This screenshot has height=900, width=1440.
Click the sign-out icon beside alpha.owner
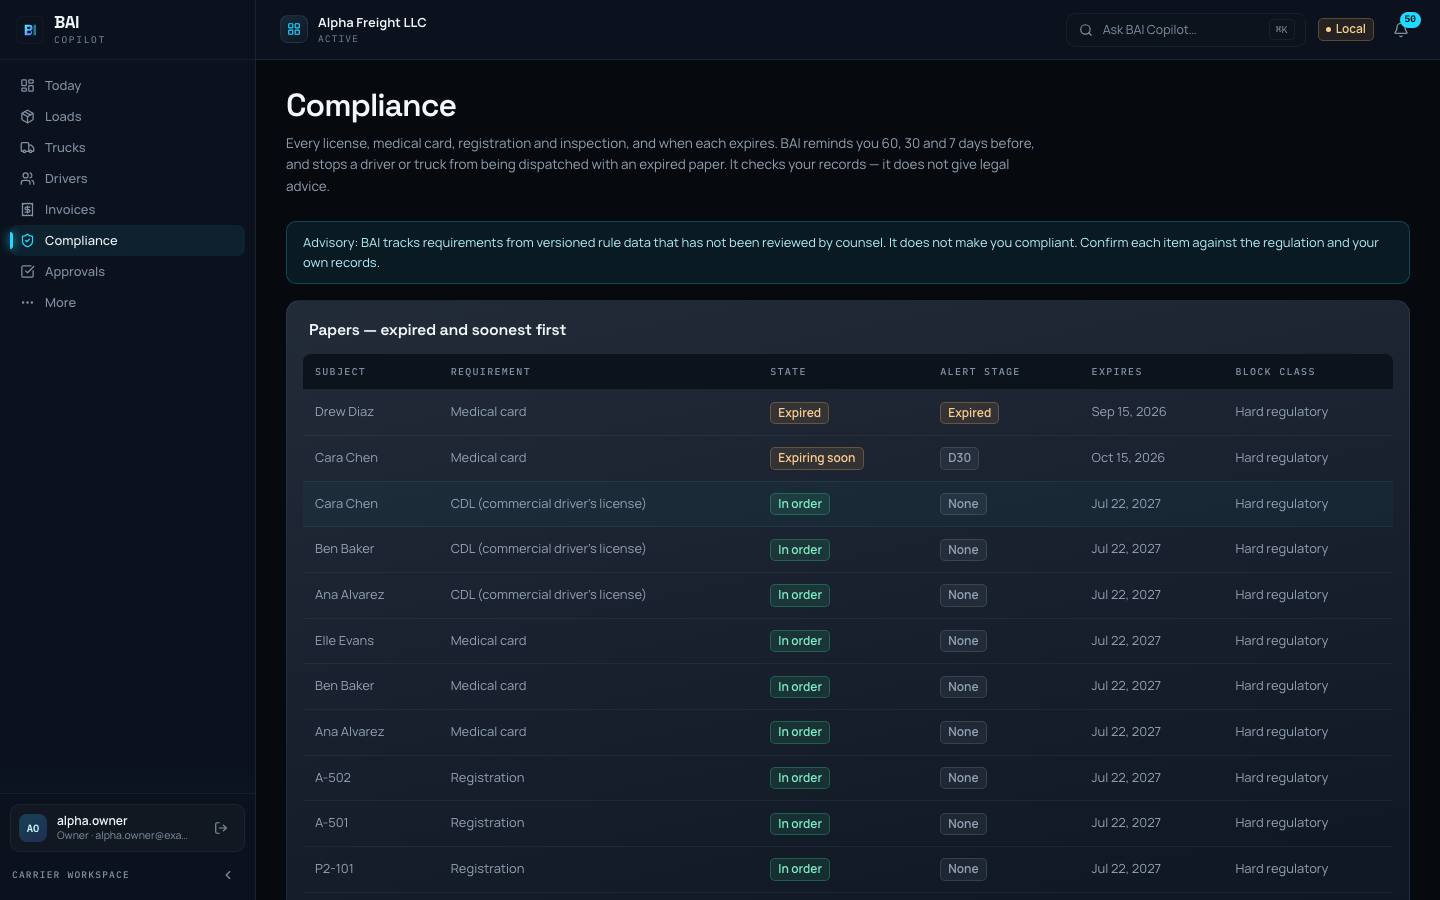[221, 828]
